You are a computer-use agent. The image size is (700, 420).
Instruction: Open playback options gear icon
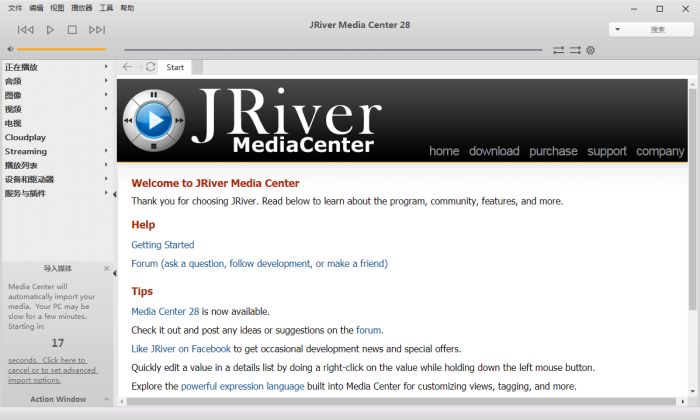tap(590, 50)
